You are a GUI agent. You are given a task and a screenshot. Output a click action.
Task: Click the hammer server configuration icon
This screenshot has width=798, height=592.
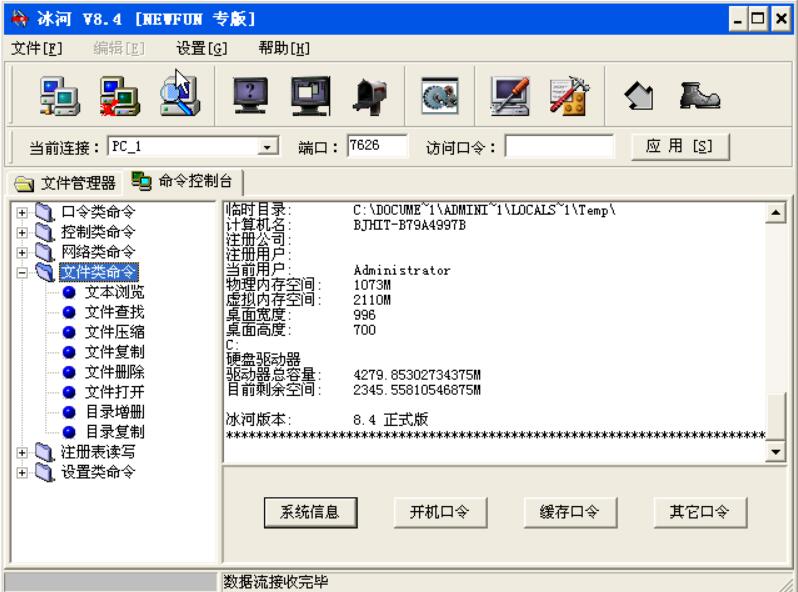tap(570, 96)
